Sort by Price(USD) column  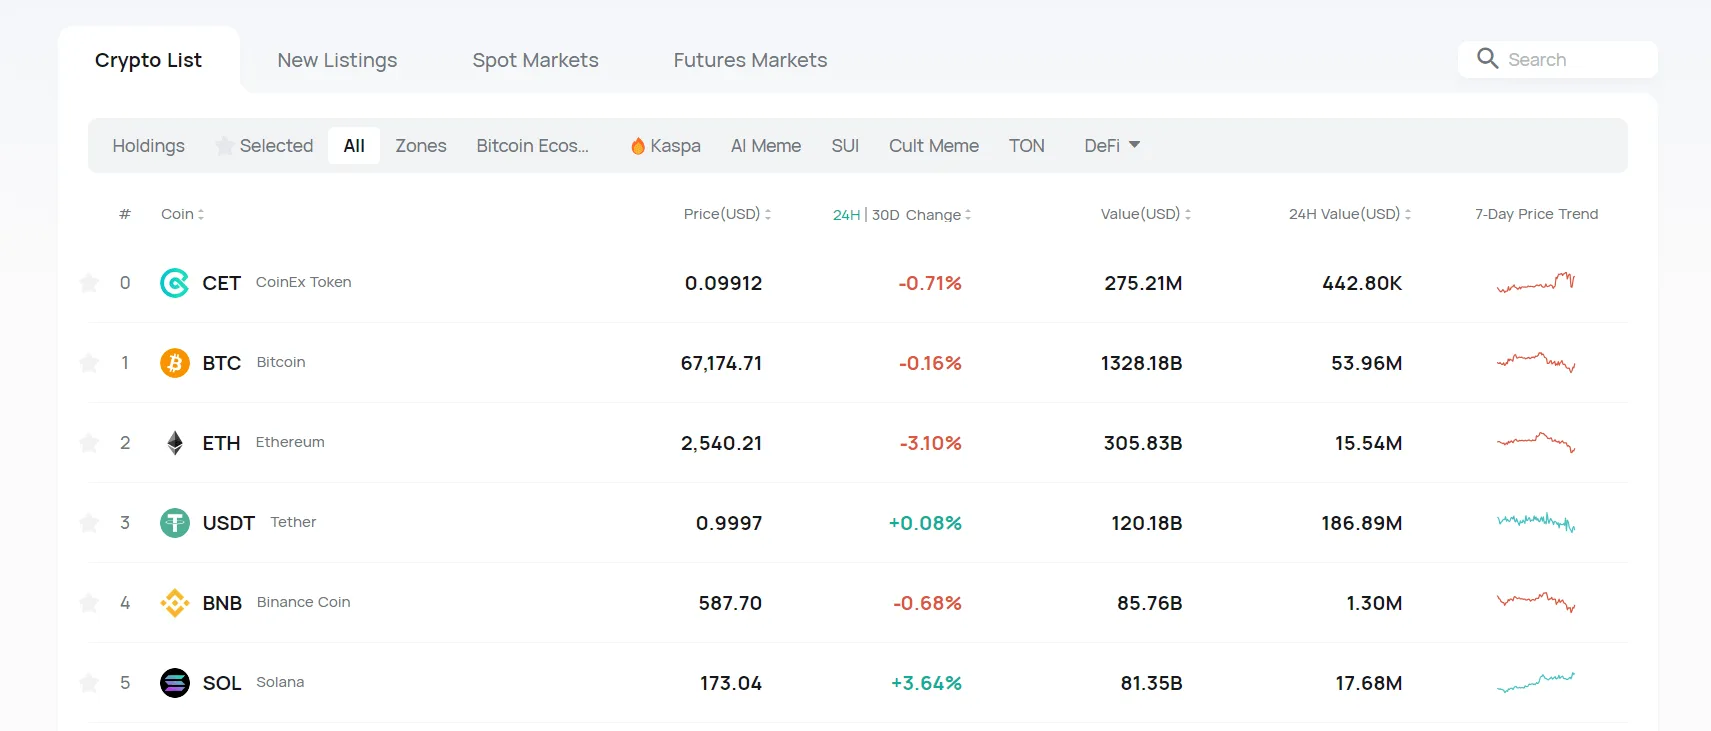[727, 214]
